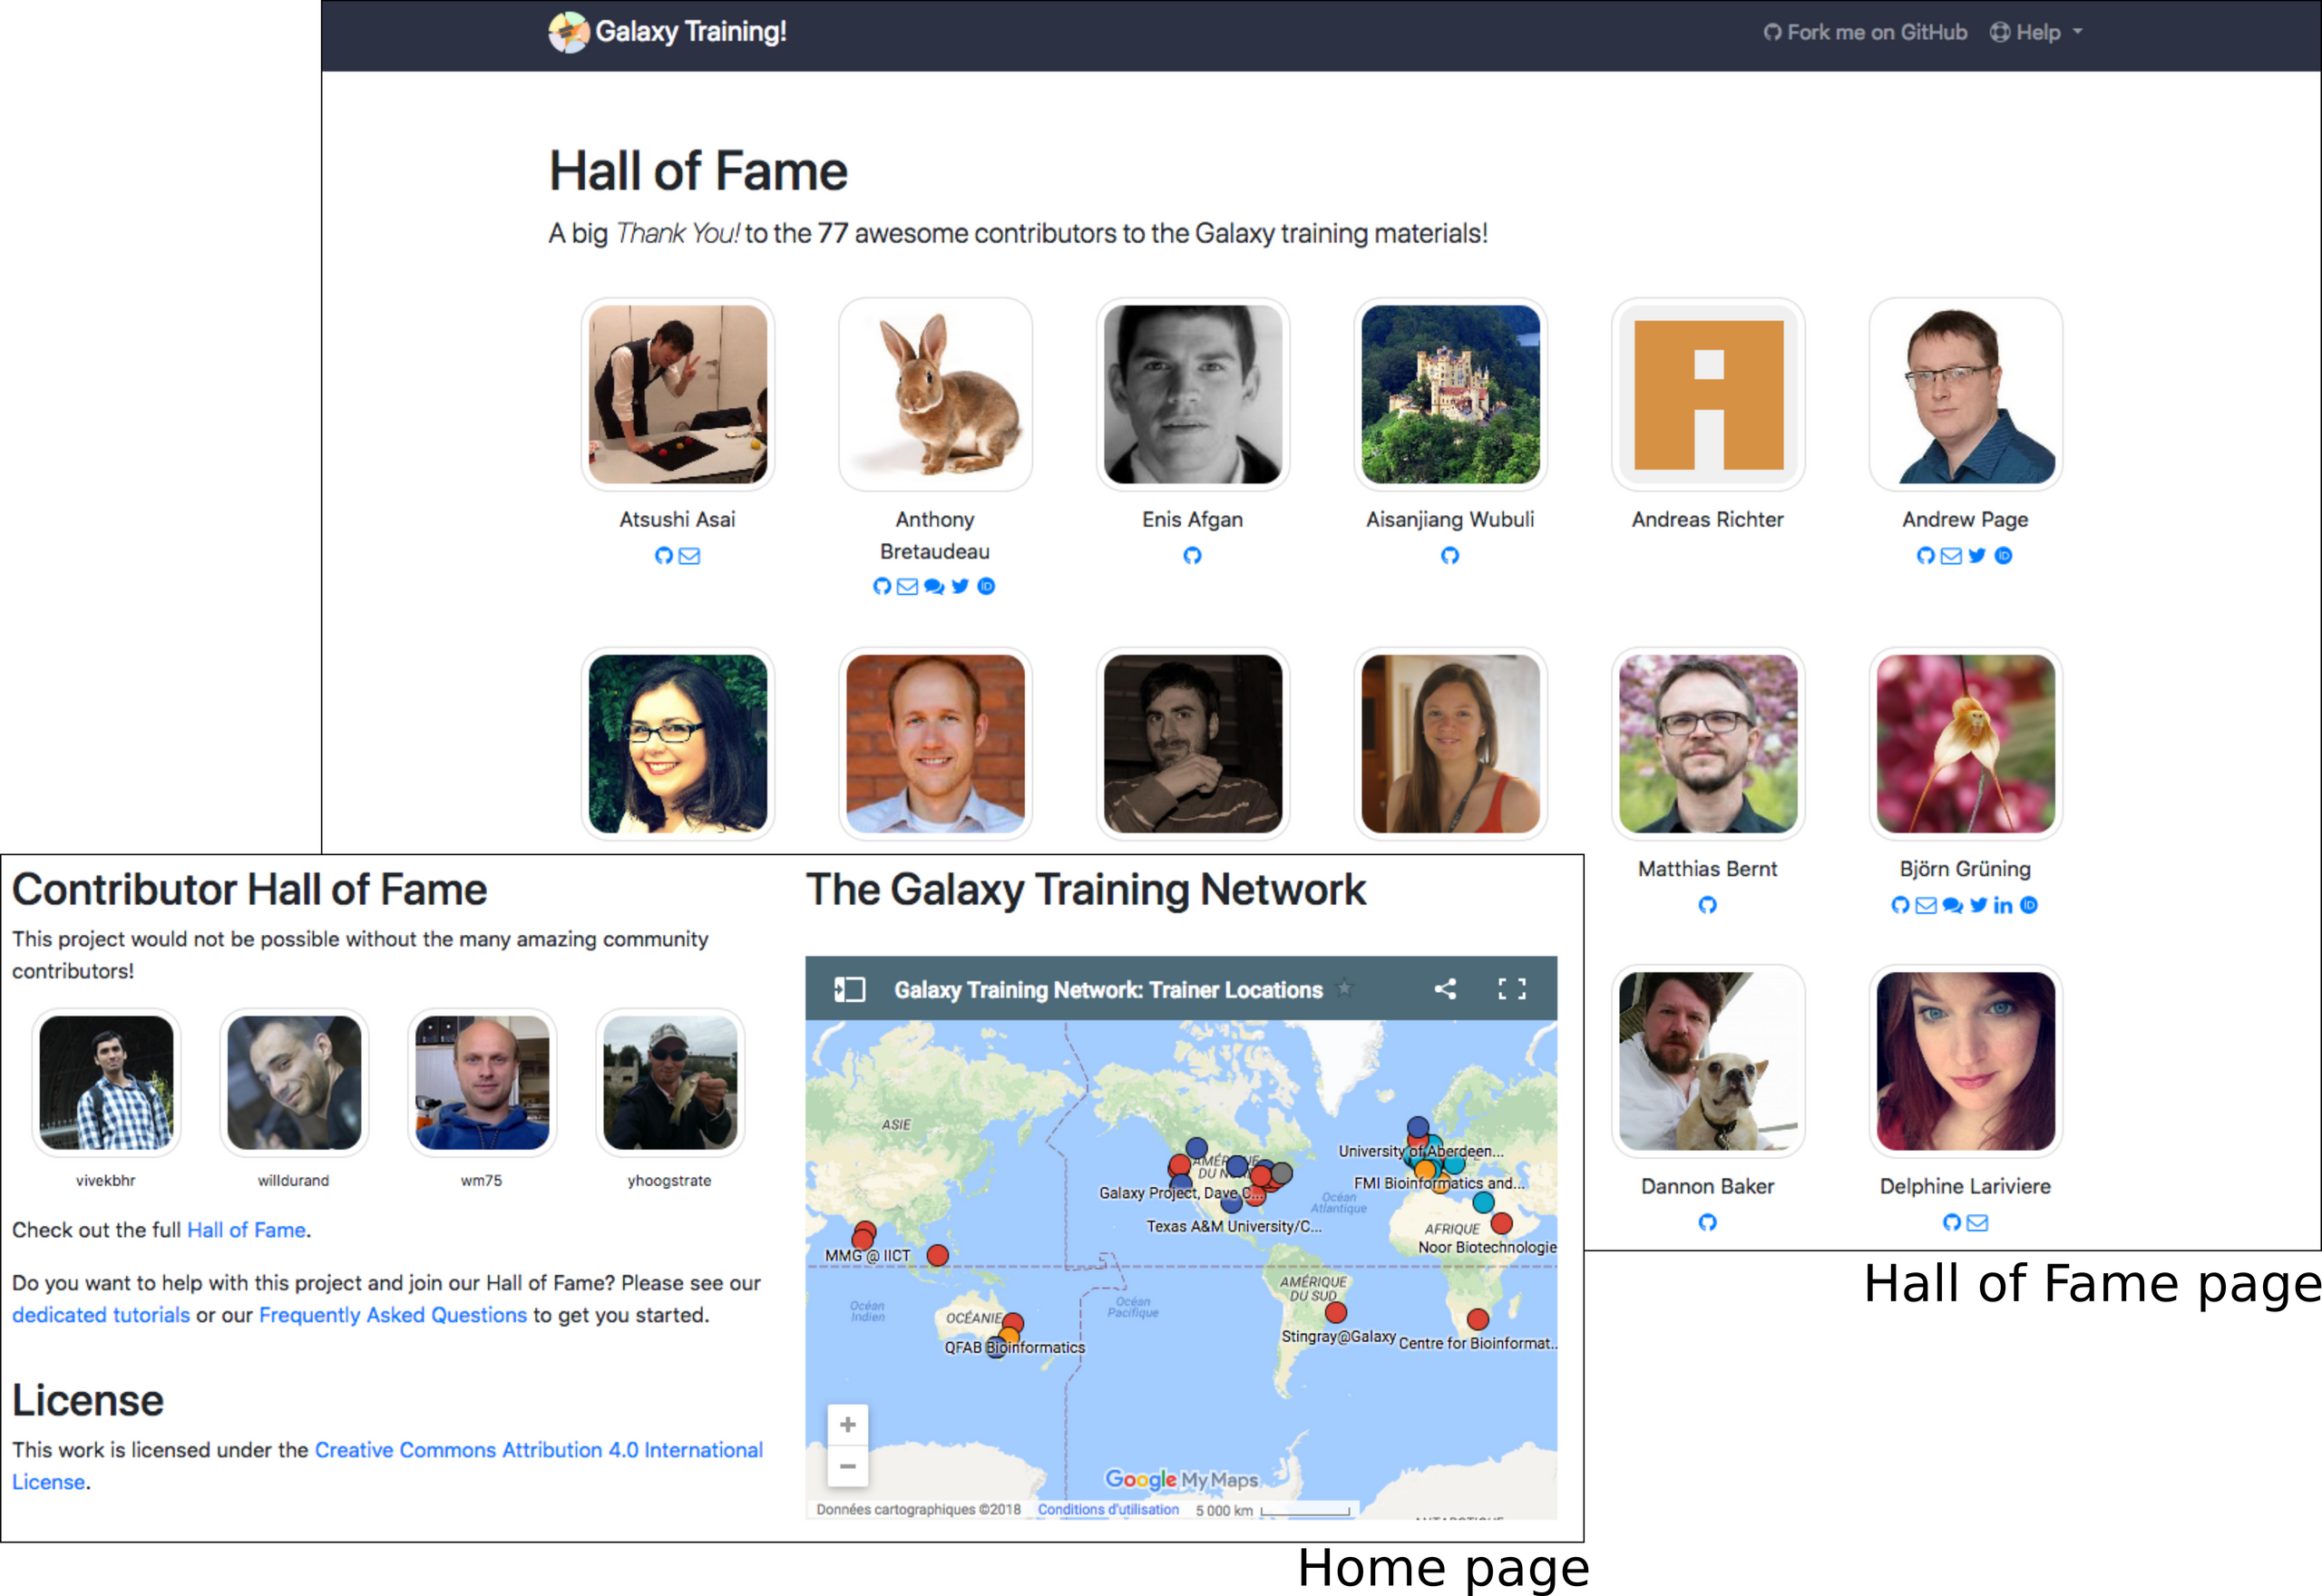Viewport: 2322px width, 1596px height.
Task: Open Enis Afgan's GitHub icon
Action: click(1192, 555)
